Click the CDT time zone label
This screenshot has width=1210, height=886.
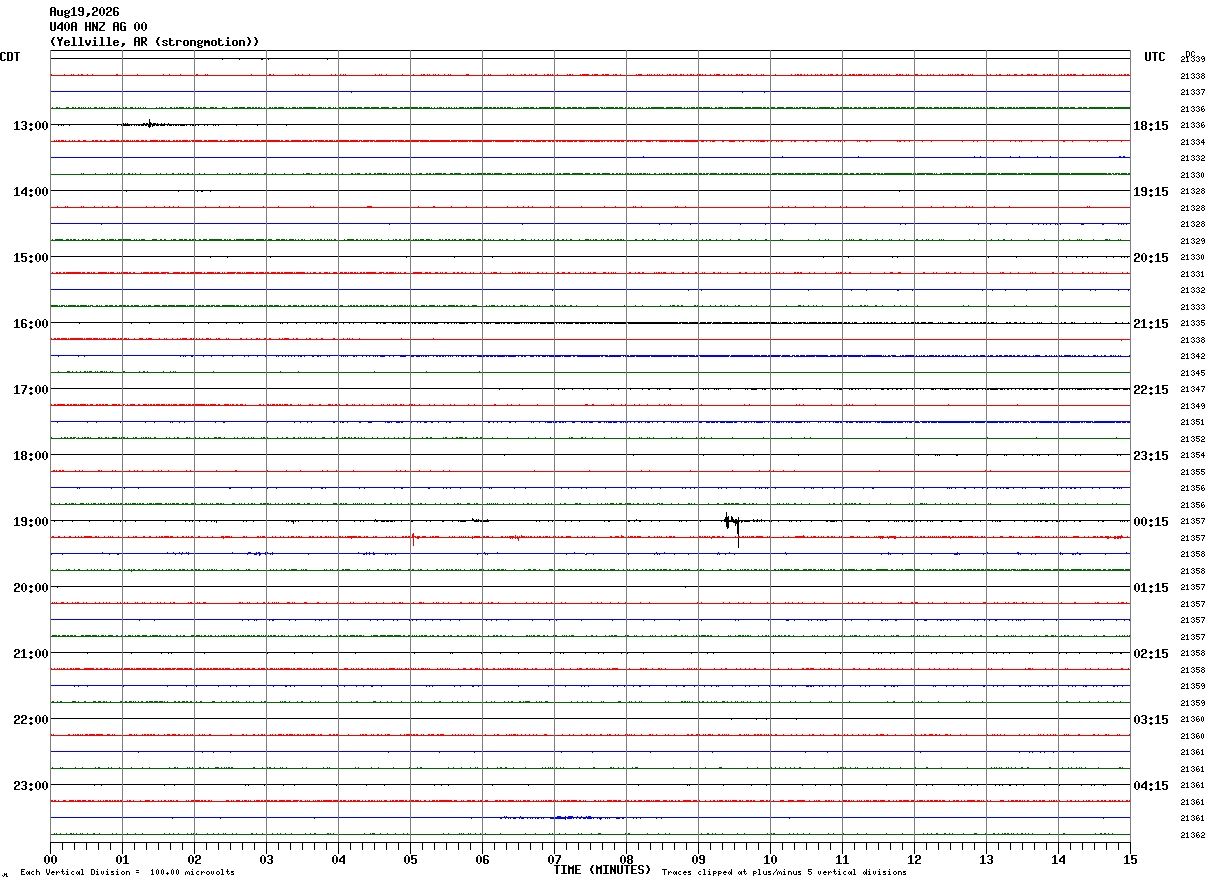(10, 57)
